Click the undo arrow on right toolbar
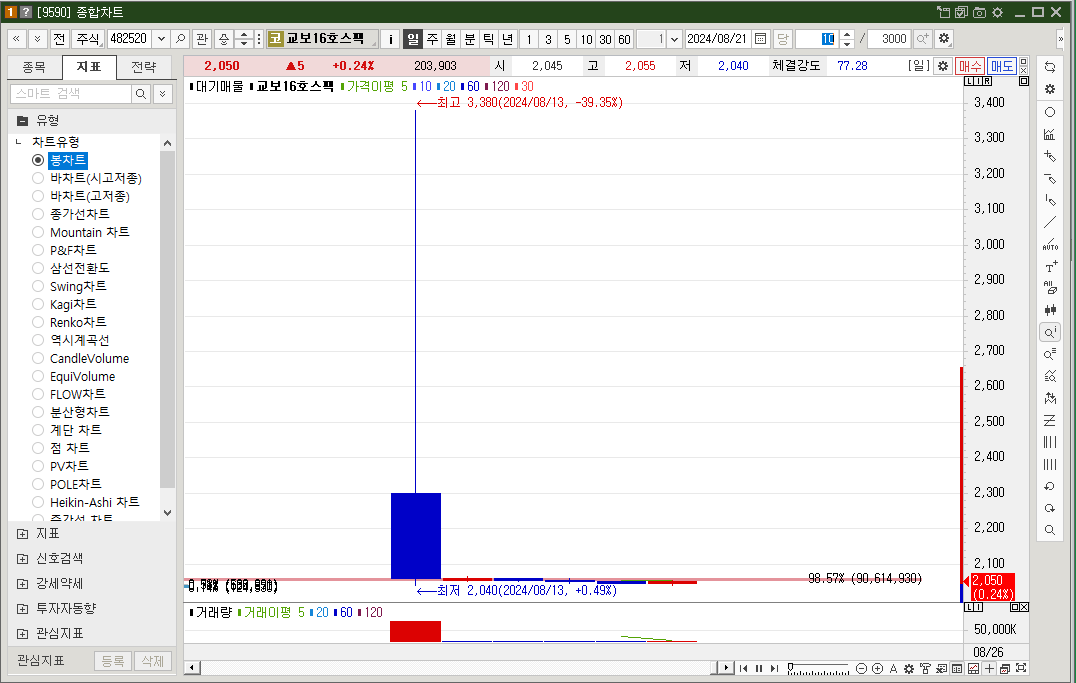This screenshot has width=1076, height=683. [x=1050, y=486]
